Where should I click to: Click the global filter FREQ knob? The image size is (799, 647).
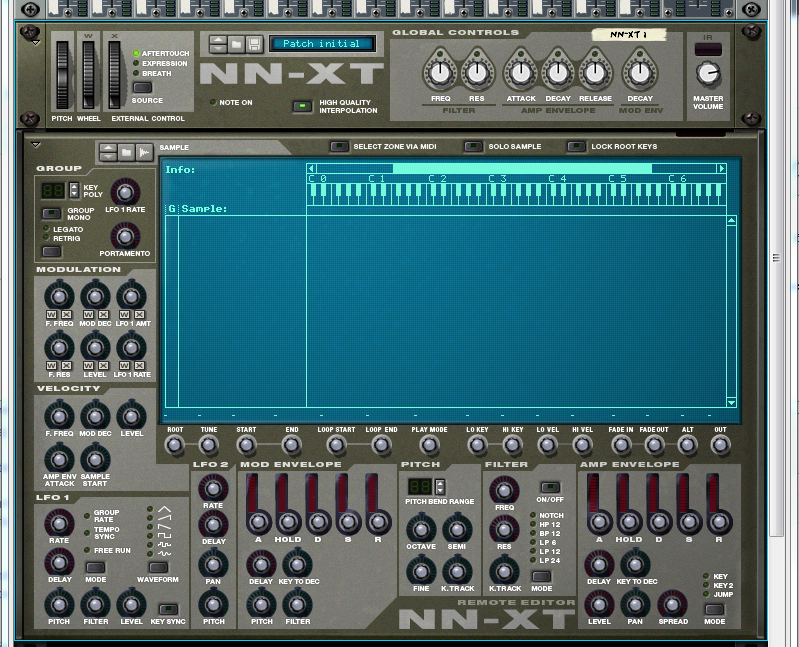[440, 73]
